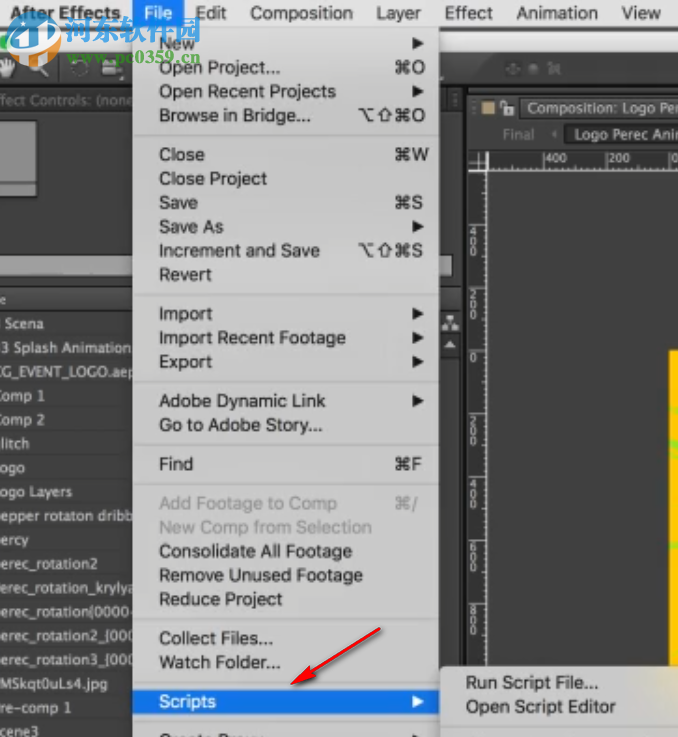
Task: Expand the Import submenu
Action: point(286,314)
